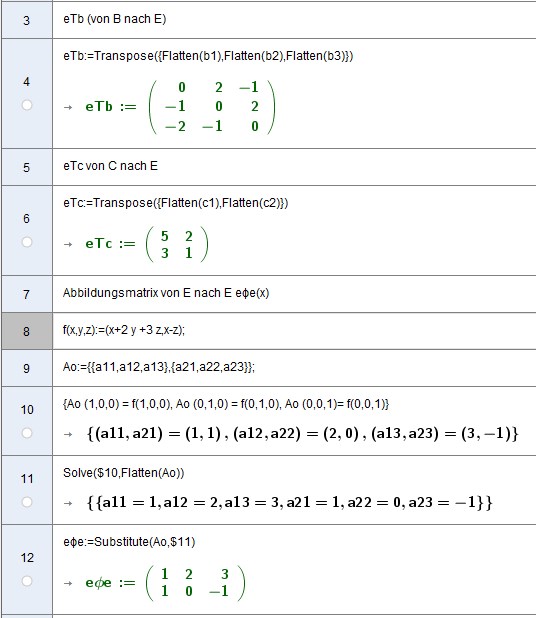536x618 pixels.
Task: Click the arrow before row 10 output
Action: 68,434
